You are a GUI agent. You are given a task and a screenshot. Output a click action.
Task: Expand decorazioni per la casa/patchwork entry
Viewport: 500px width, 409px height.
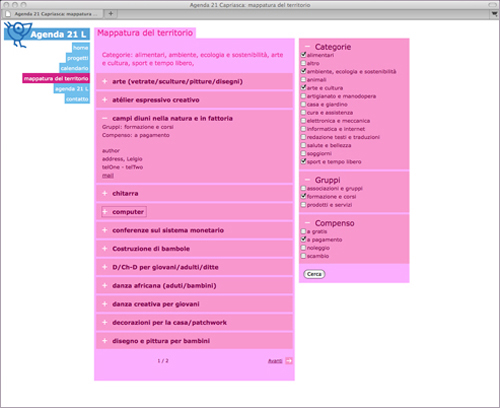click(x=104, y=322)
